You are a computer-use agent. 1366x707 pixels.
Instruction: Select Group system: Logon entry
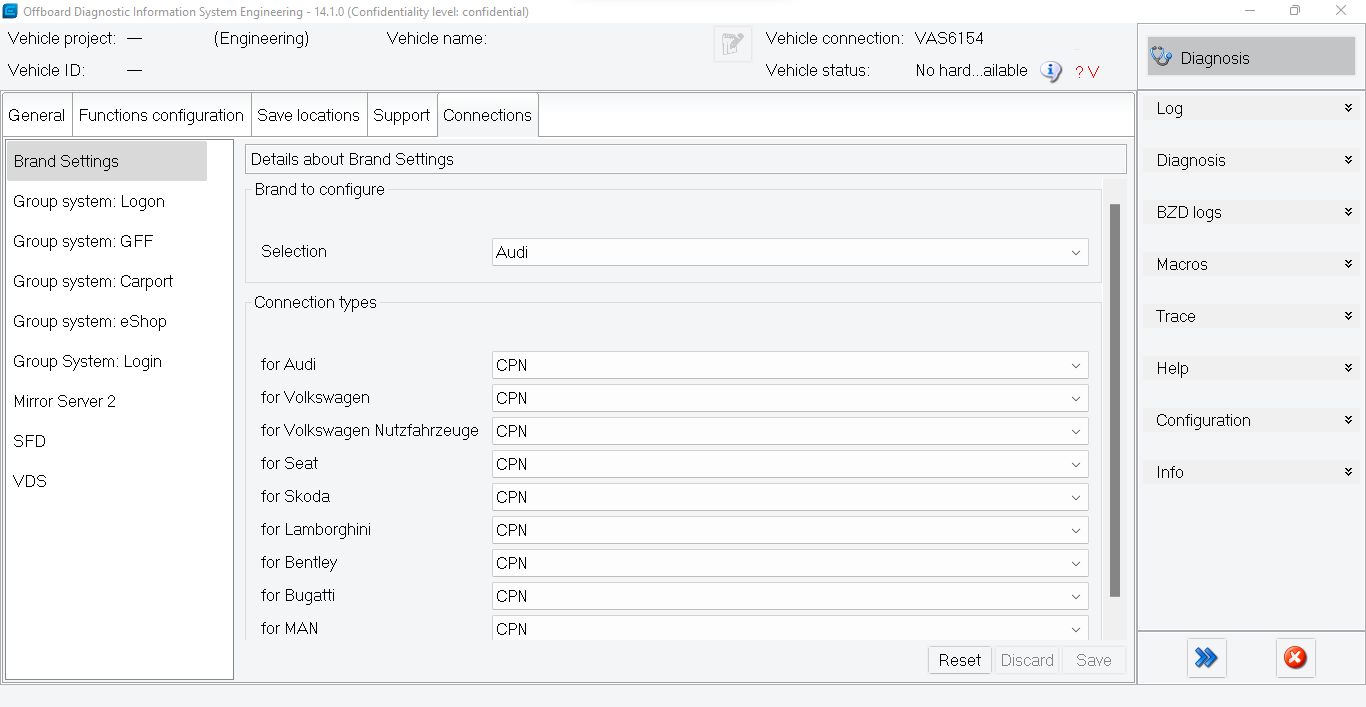click(88, 201)
